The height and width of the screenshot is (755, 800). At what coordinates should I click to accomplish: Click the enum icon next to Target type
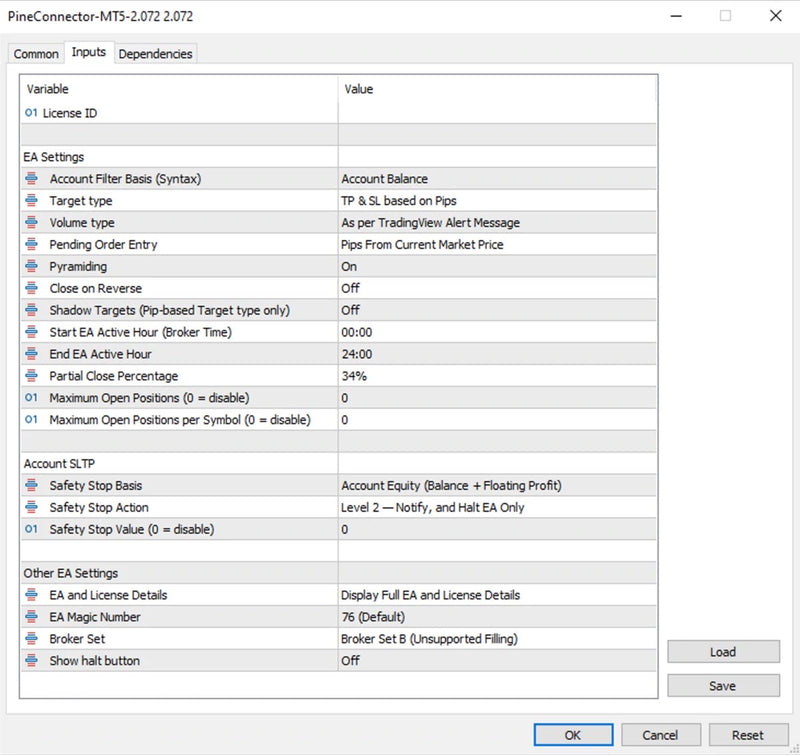tap(32, 201)
